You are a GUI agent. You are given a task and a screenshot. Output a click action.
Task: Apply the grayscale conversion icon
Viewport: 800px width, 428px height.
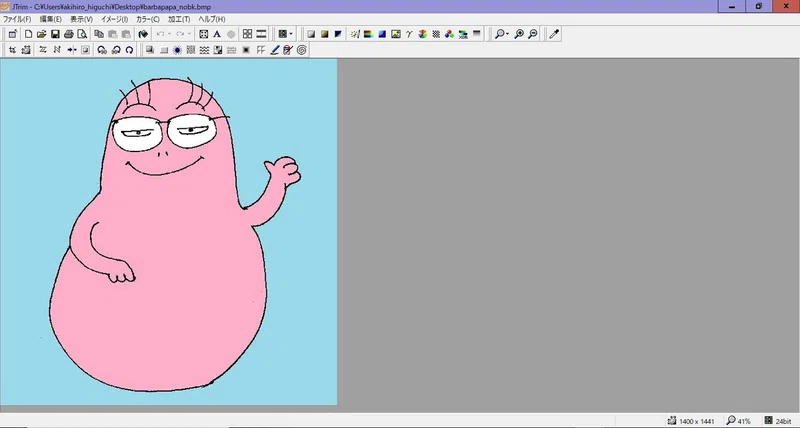tap(311, 34)
